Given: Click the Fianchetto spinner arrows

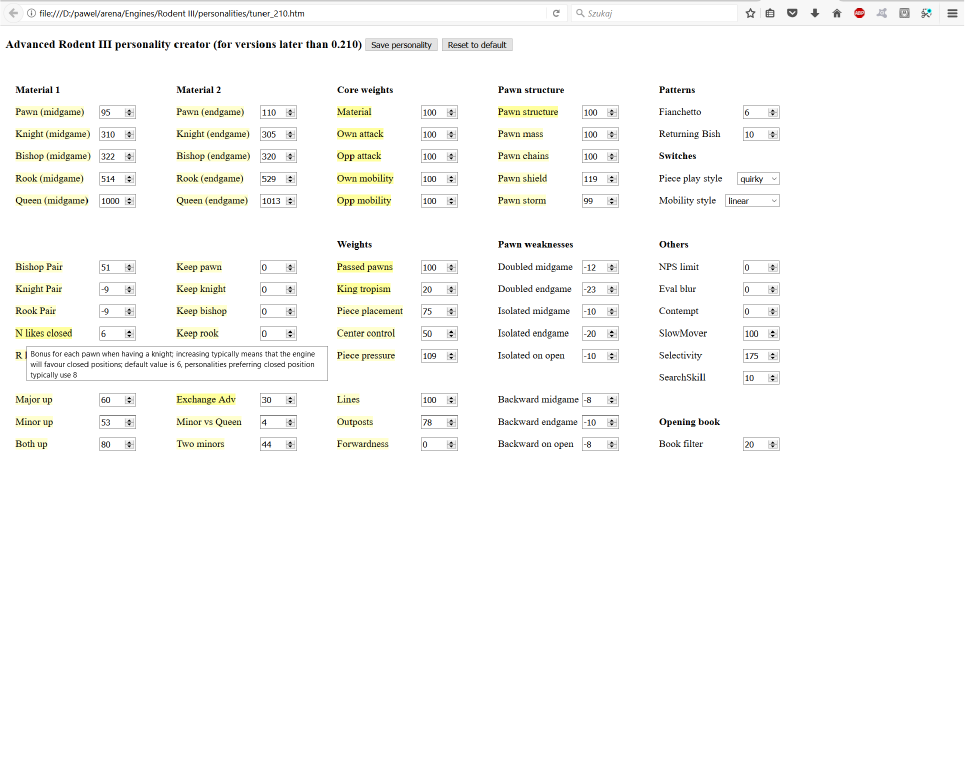Looking at the screenshot, I should [773, 112].
